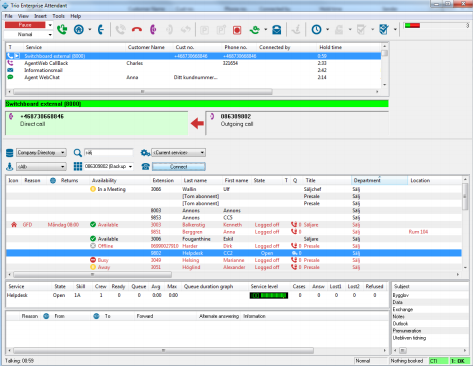
Task: Select Wallin In a Meeting row
Action: (234, 189)
